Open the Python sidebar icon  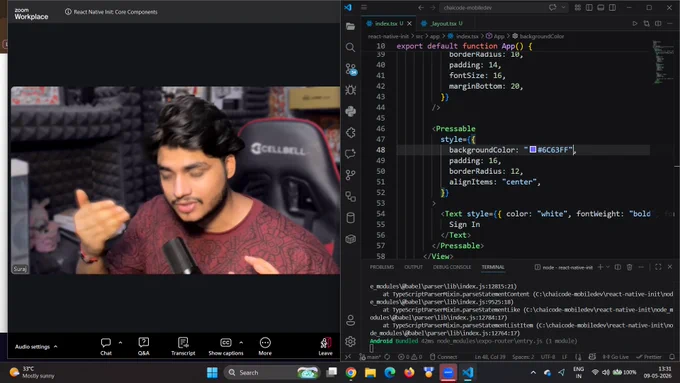pos(350,111)
